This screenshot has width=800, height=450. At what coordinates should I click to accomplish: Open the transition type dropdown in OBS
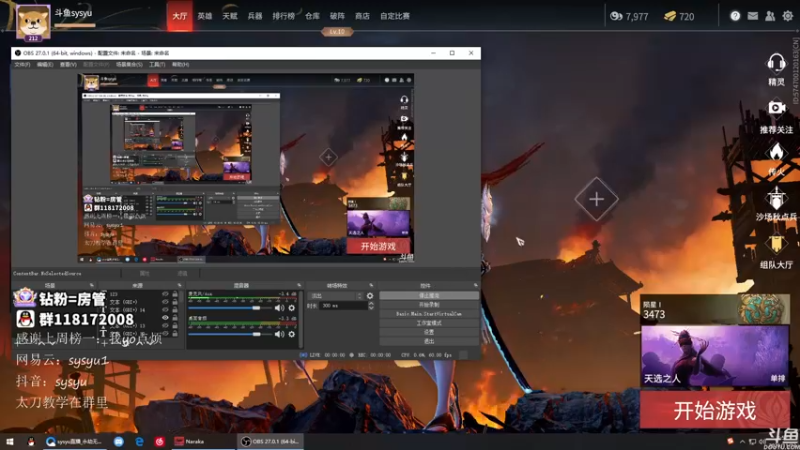[x=336, y=295]
